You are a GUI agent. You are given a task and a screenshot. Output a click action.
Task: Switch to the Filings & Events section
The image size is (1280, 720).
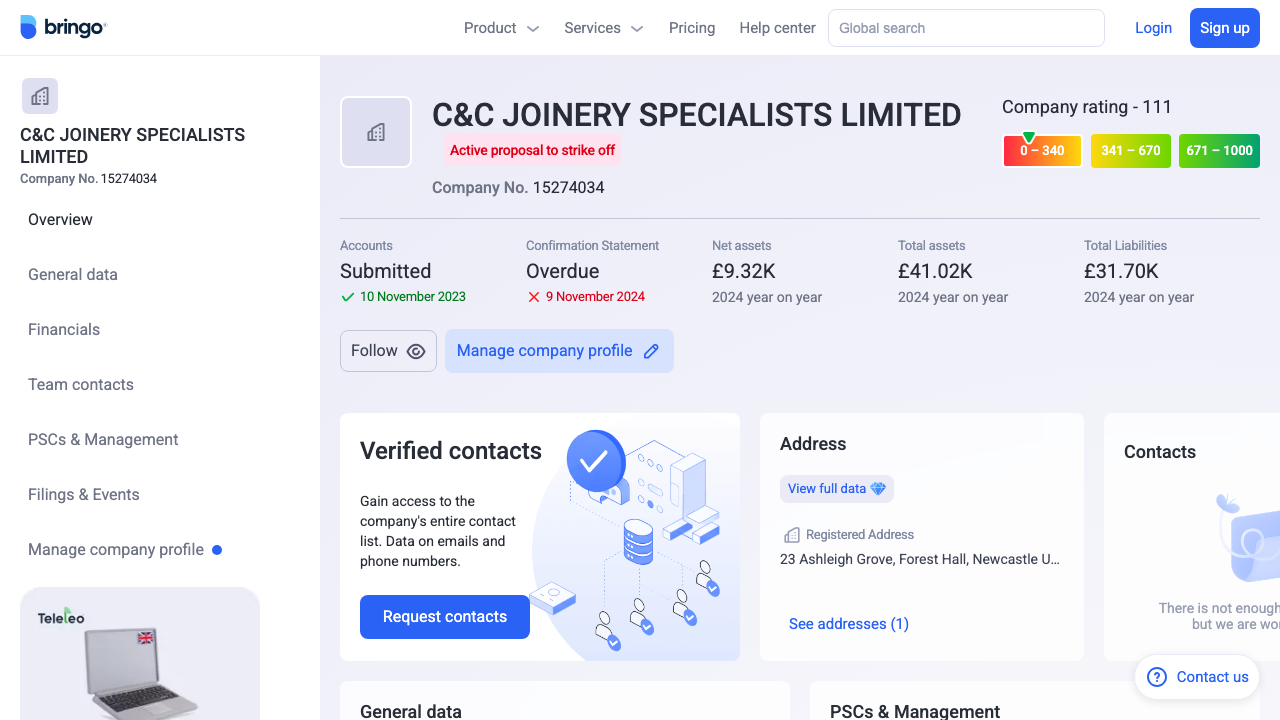[83, 494]
